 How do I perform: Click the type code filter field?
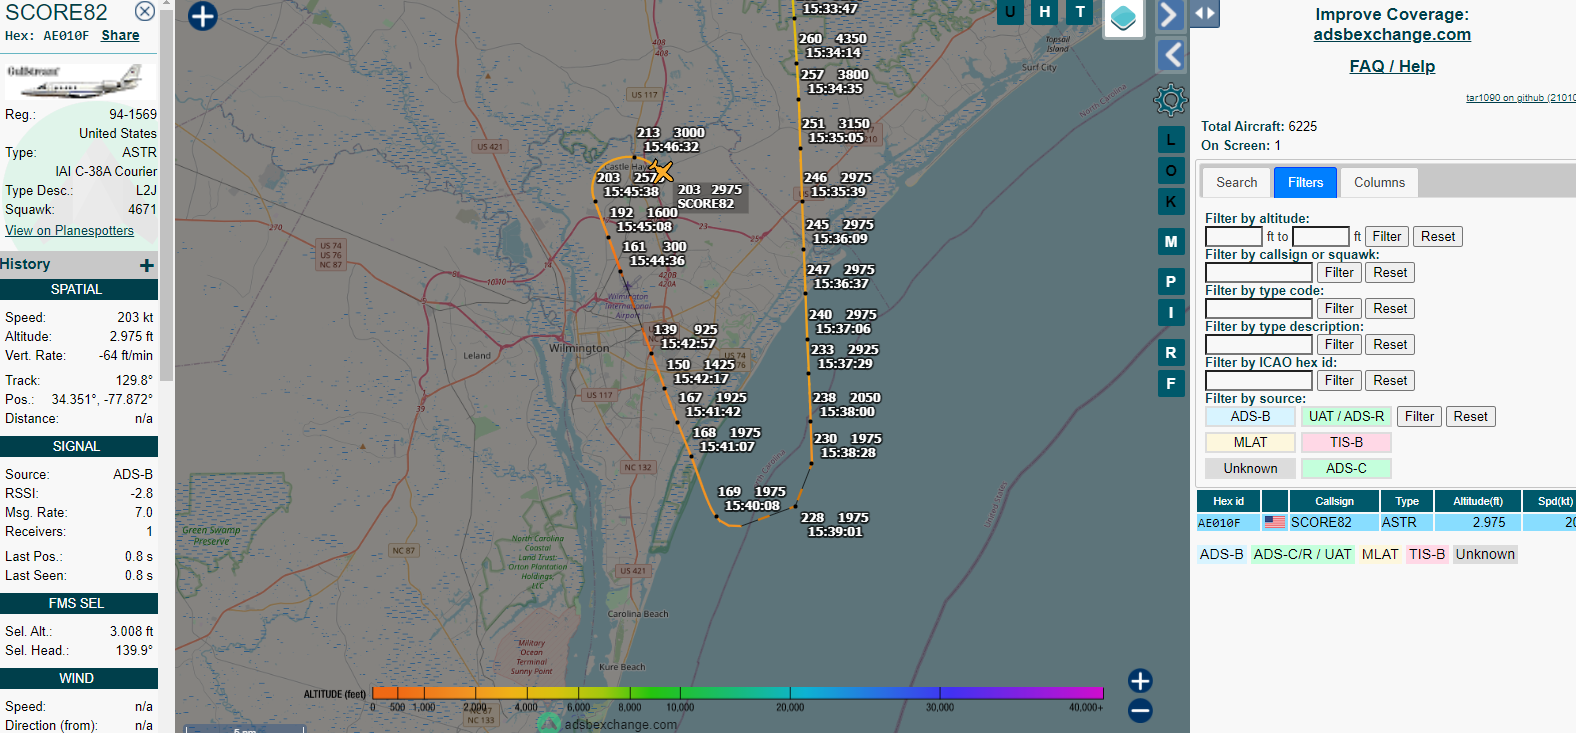click(x=1259, y=309)
